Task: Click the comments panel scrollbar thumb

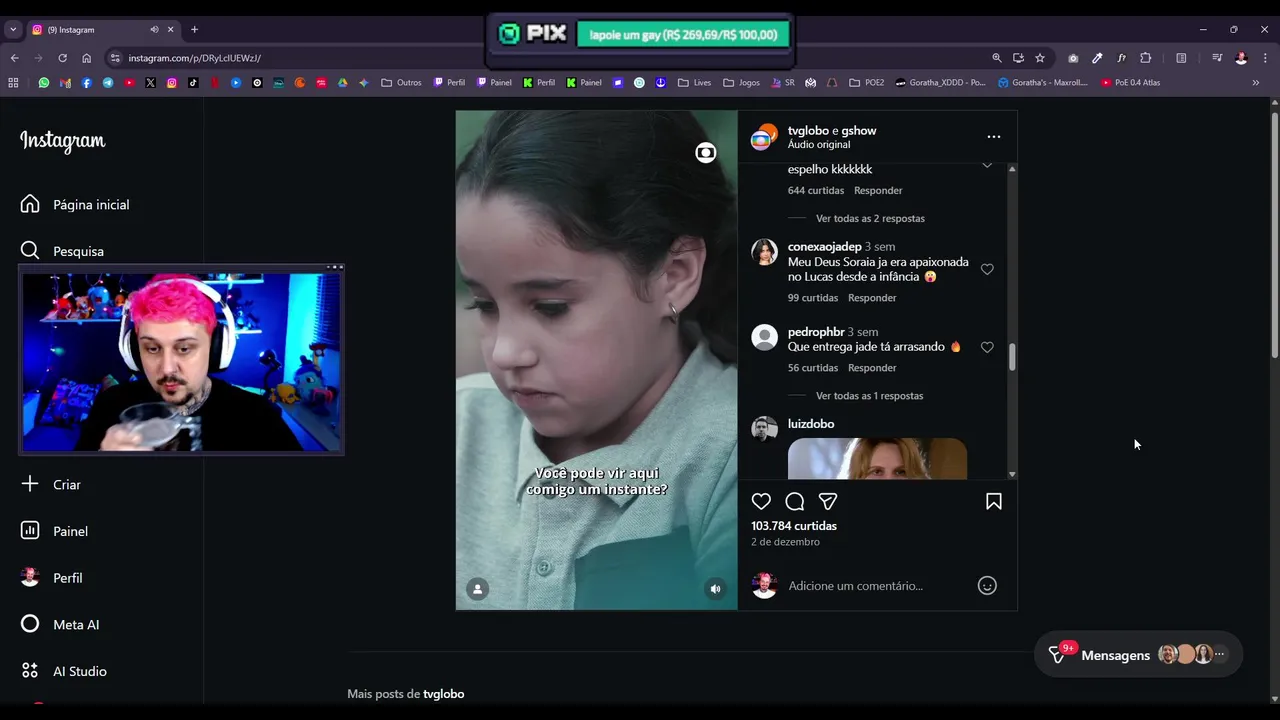Action: coord(1012,357)
